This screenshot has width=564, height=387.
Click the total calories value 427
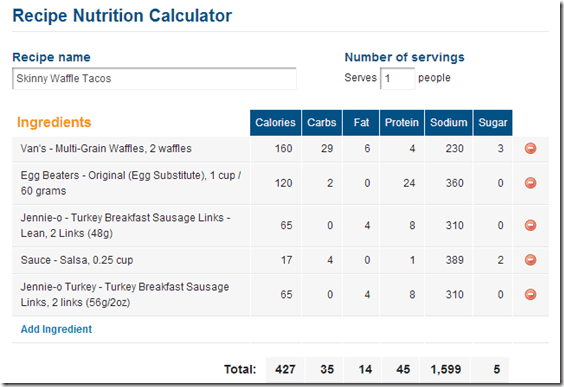[285, 369]
